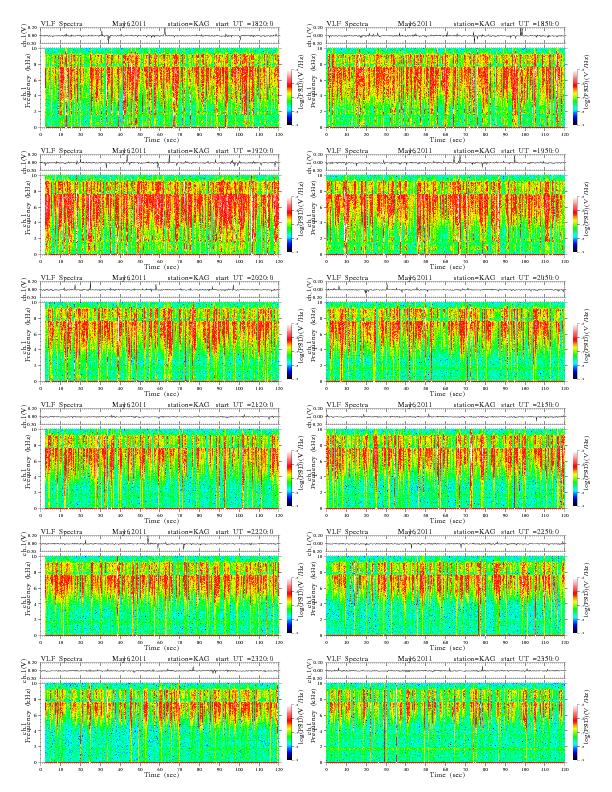Viewport: 612px width, 792px height.
Task: Click the ch.1 waveform strip above the 2150 spectrogram
Action: [445, 417]
